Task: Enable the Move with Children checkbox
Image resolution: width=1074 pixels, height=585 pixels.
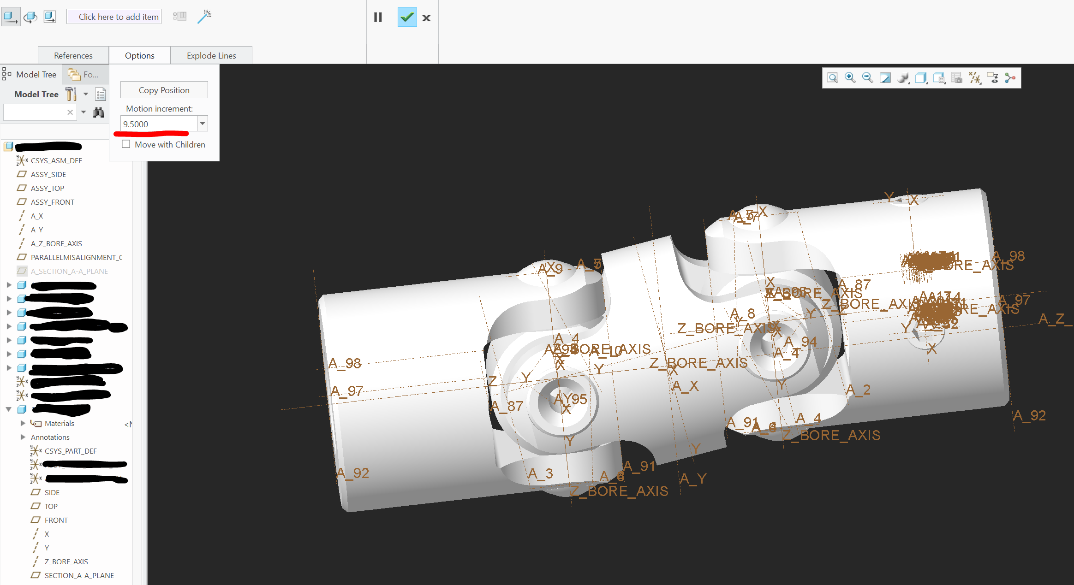Action: (125, 144)
